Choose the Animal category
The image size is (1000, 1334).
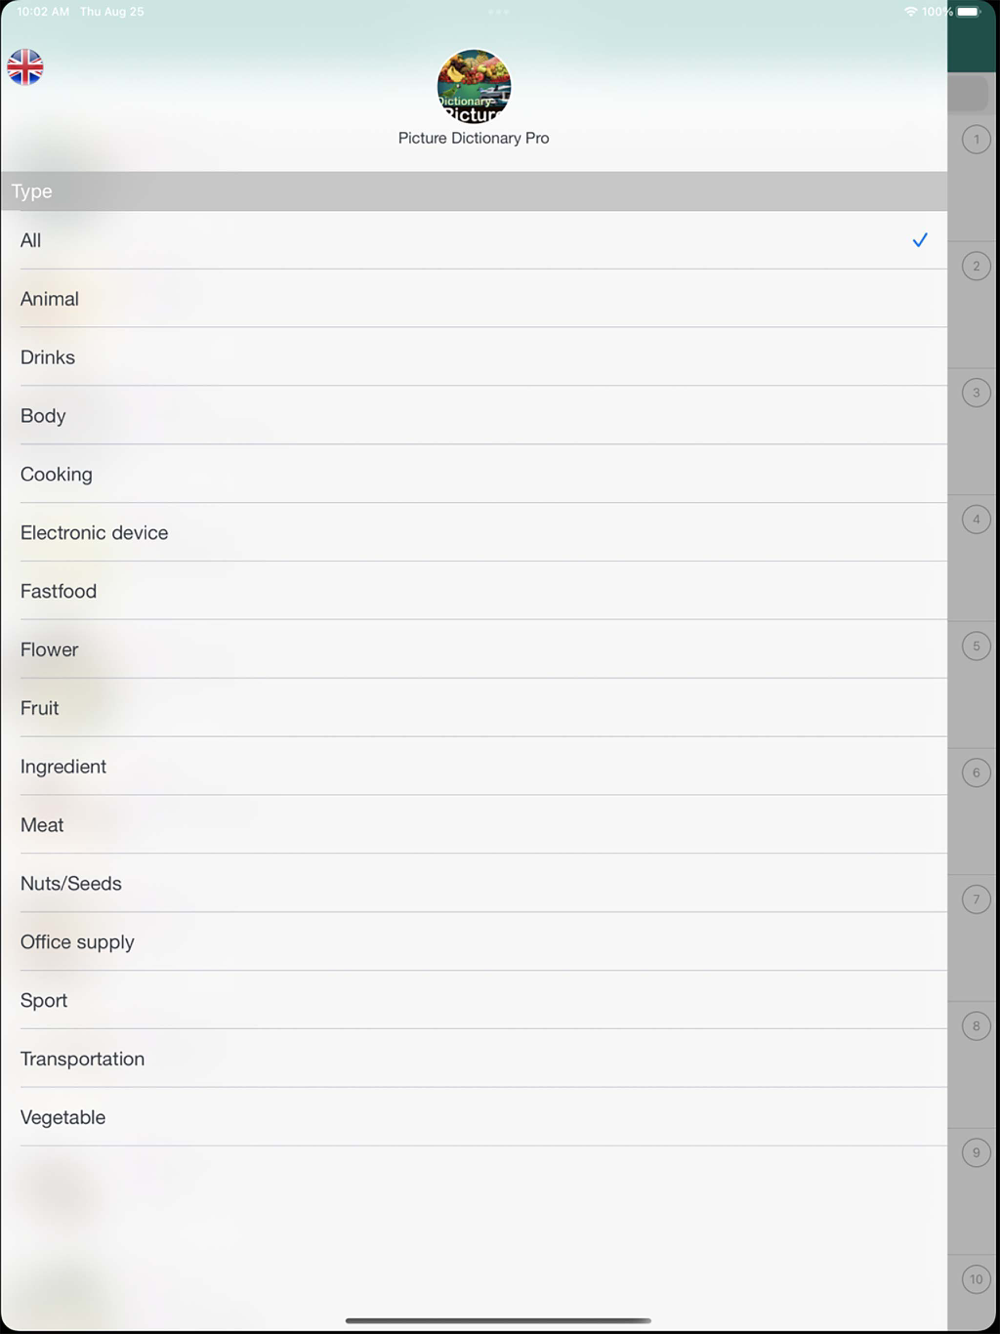pyautogui.click(x=474, y=298)
